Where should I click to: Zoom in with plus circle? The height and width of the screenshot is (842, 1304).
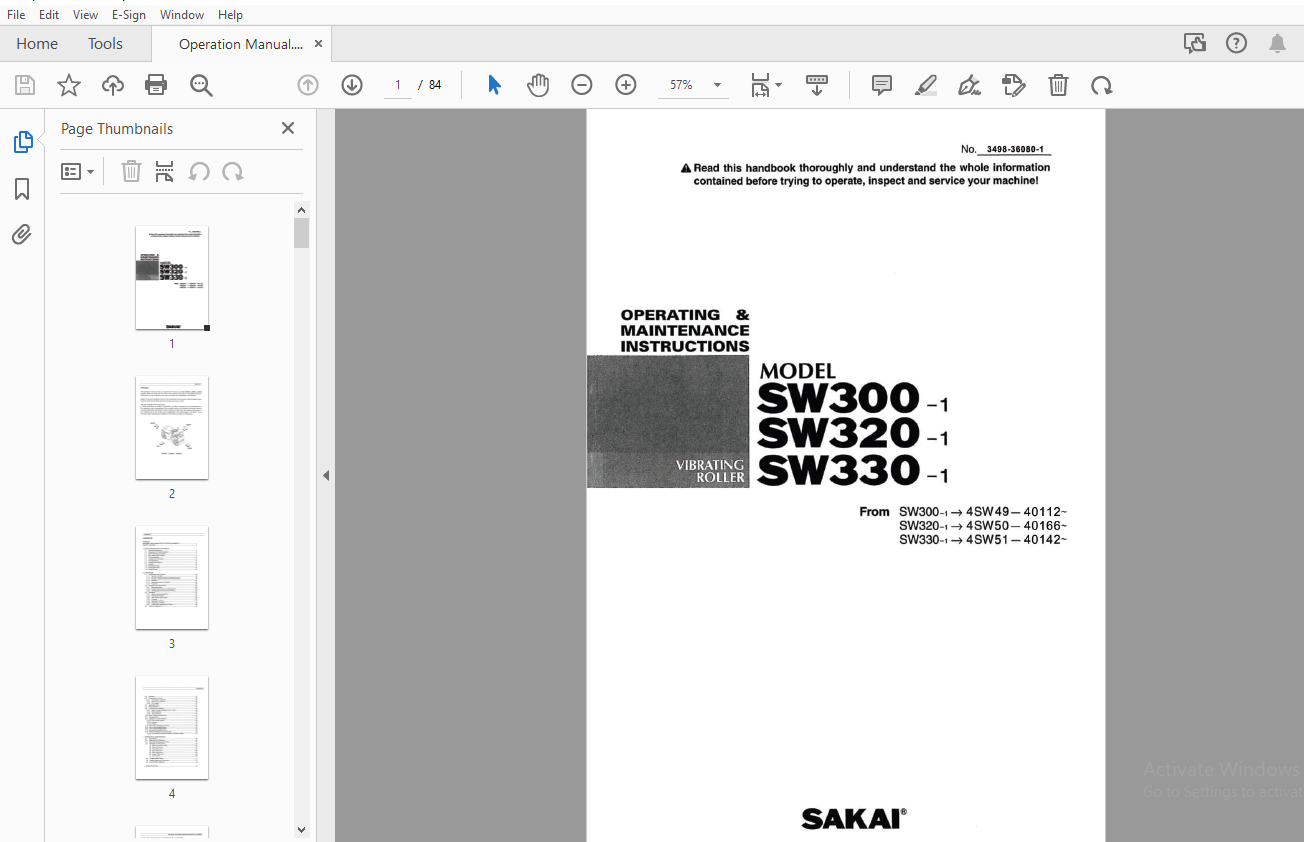pyautogui.click(x=626, y=85)
